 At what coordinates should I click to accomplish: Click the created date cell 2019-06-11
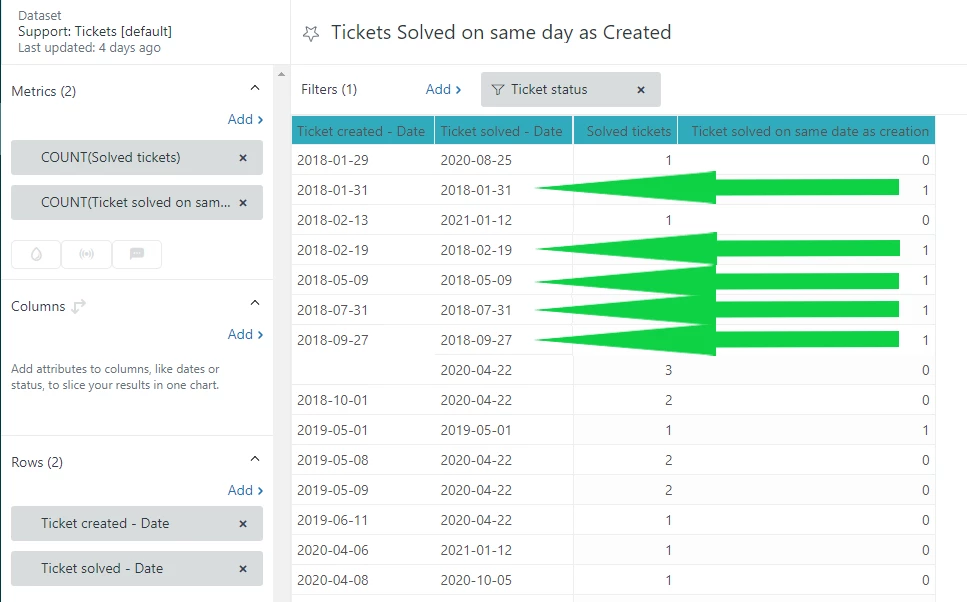(333, 521)
